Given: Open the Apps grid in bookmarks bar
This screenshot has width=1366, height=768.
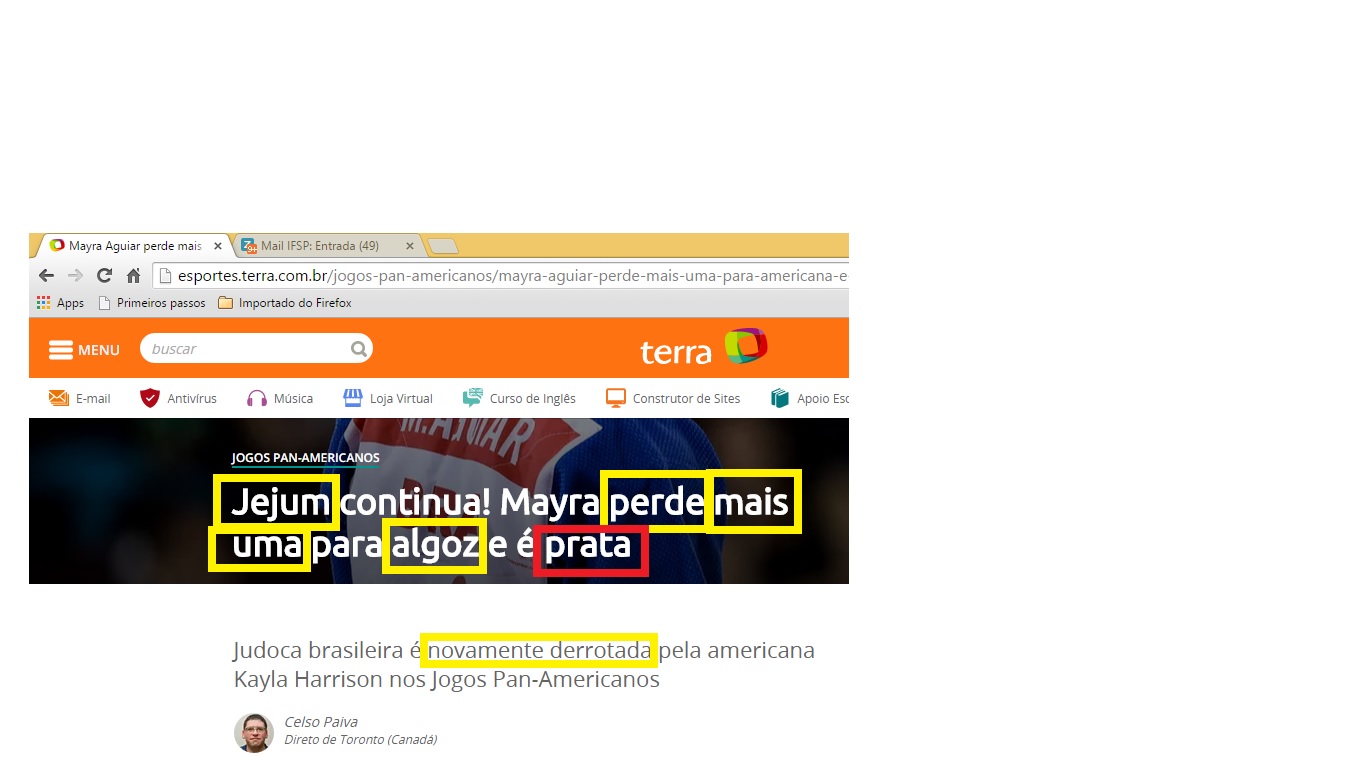Looking at the screenshot, I should click(x=60, y=303).
